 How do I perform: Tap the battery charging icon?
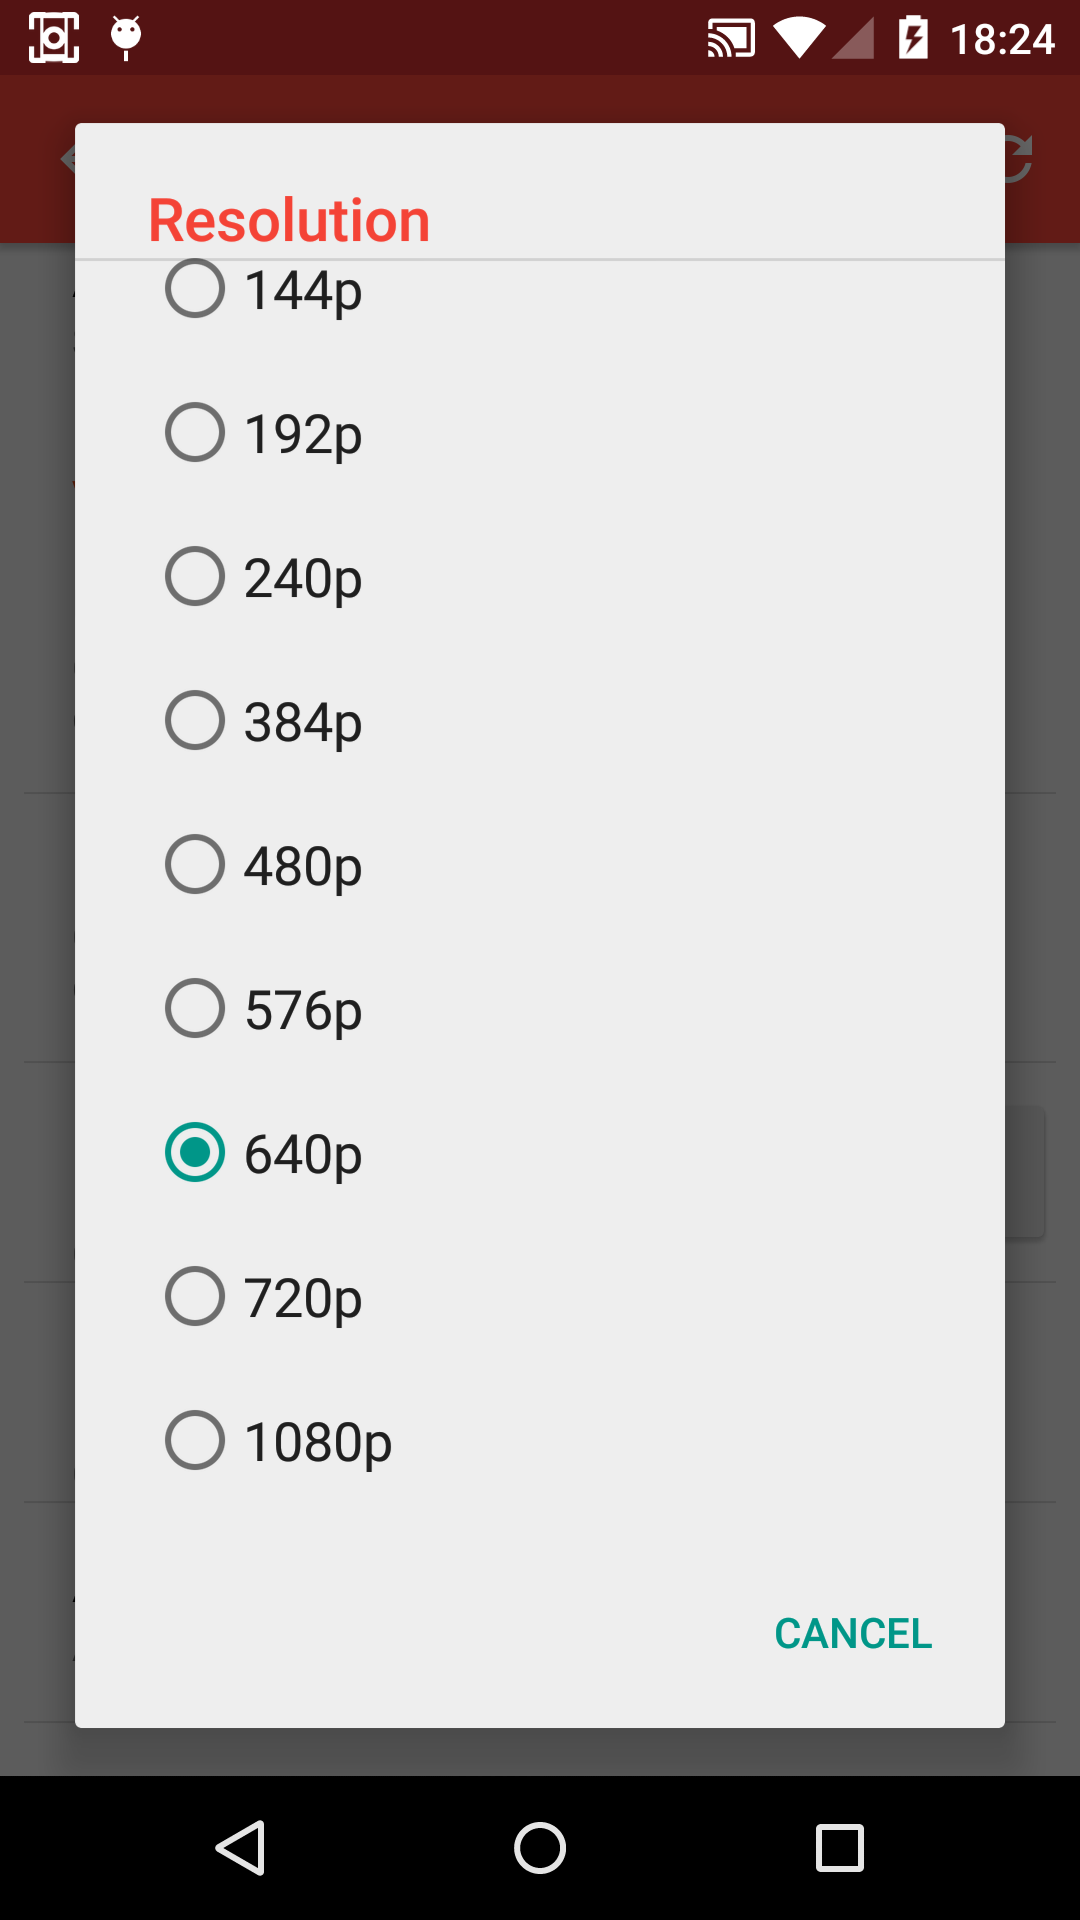[x=913, y=38]
